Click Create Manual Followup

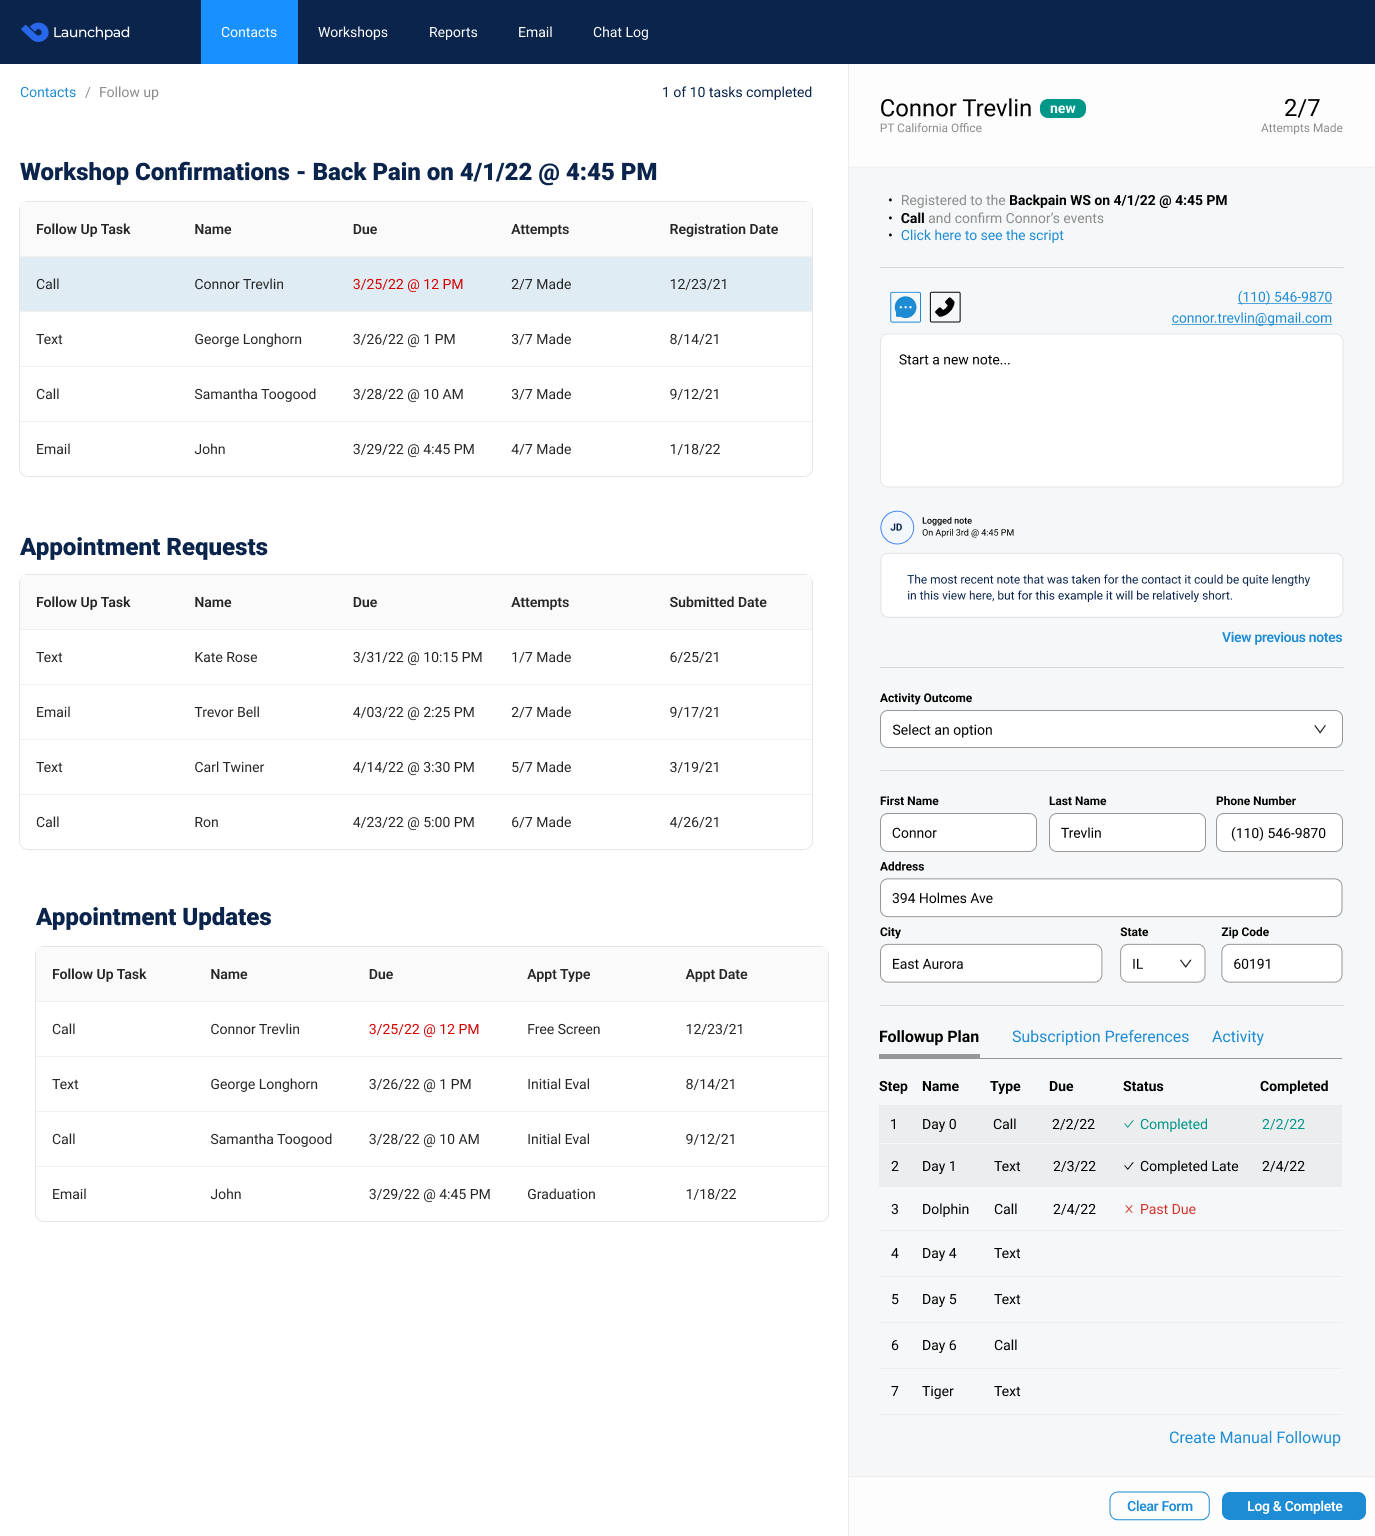[x=1254, y=1437]
